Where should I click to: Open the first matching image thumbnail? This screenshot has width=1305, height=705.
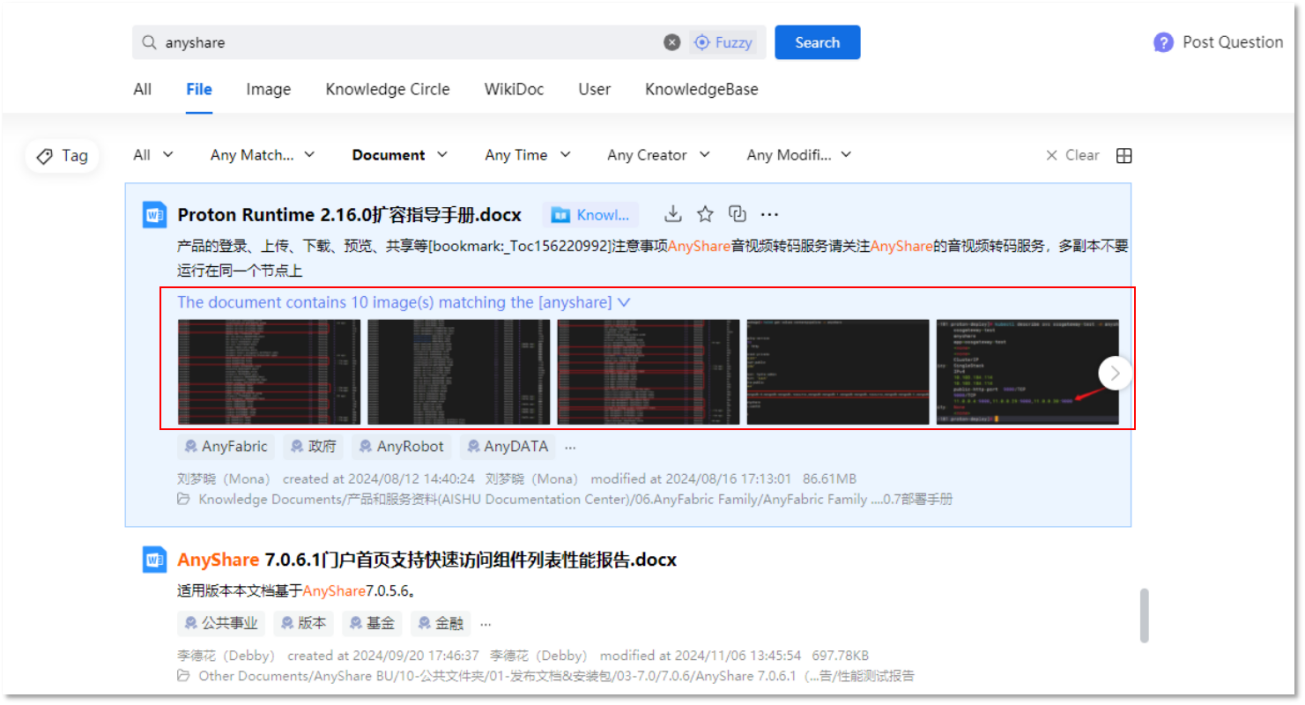click(x=269, y=372)
